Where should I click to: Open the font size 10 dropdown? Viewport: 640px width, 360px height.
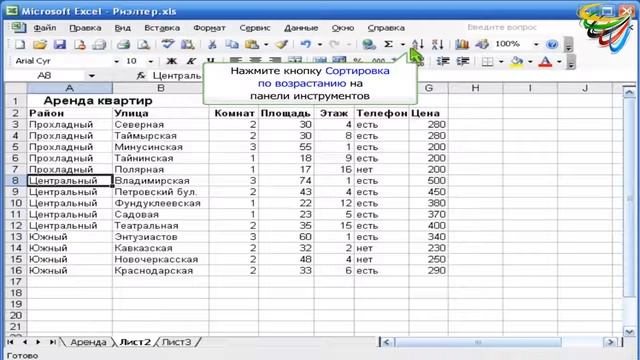point(151,61)
